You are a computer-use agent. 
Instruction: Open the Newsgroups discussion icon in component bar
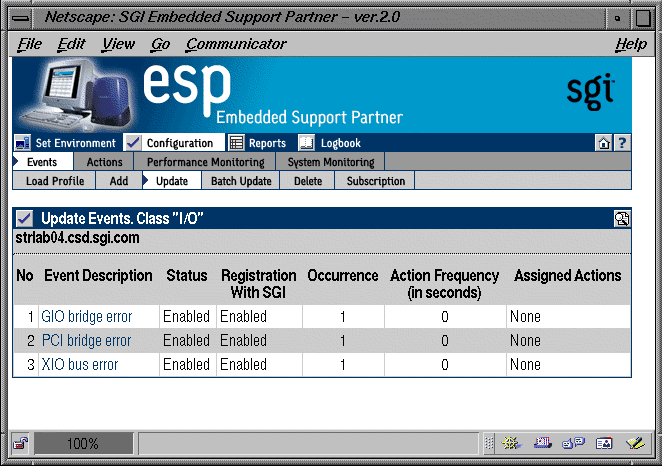point(573,443)
